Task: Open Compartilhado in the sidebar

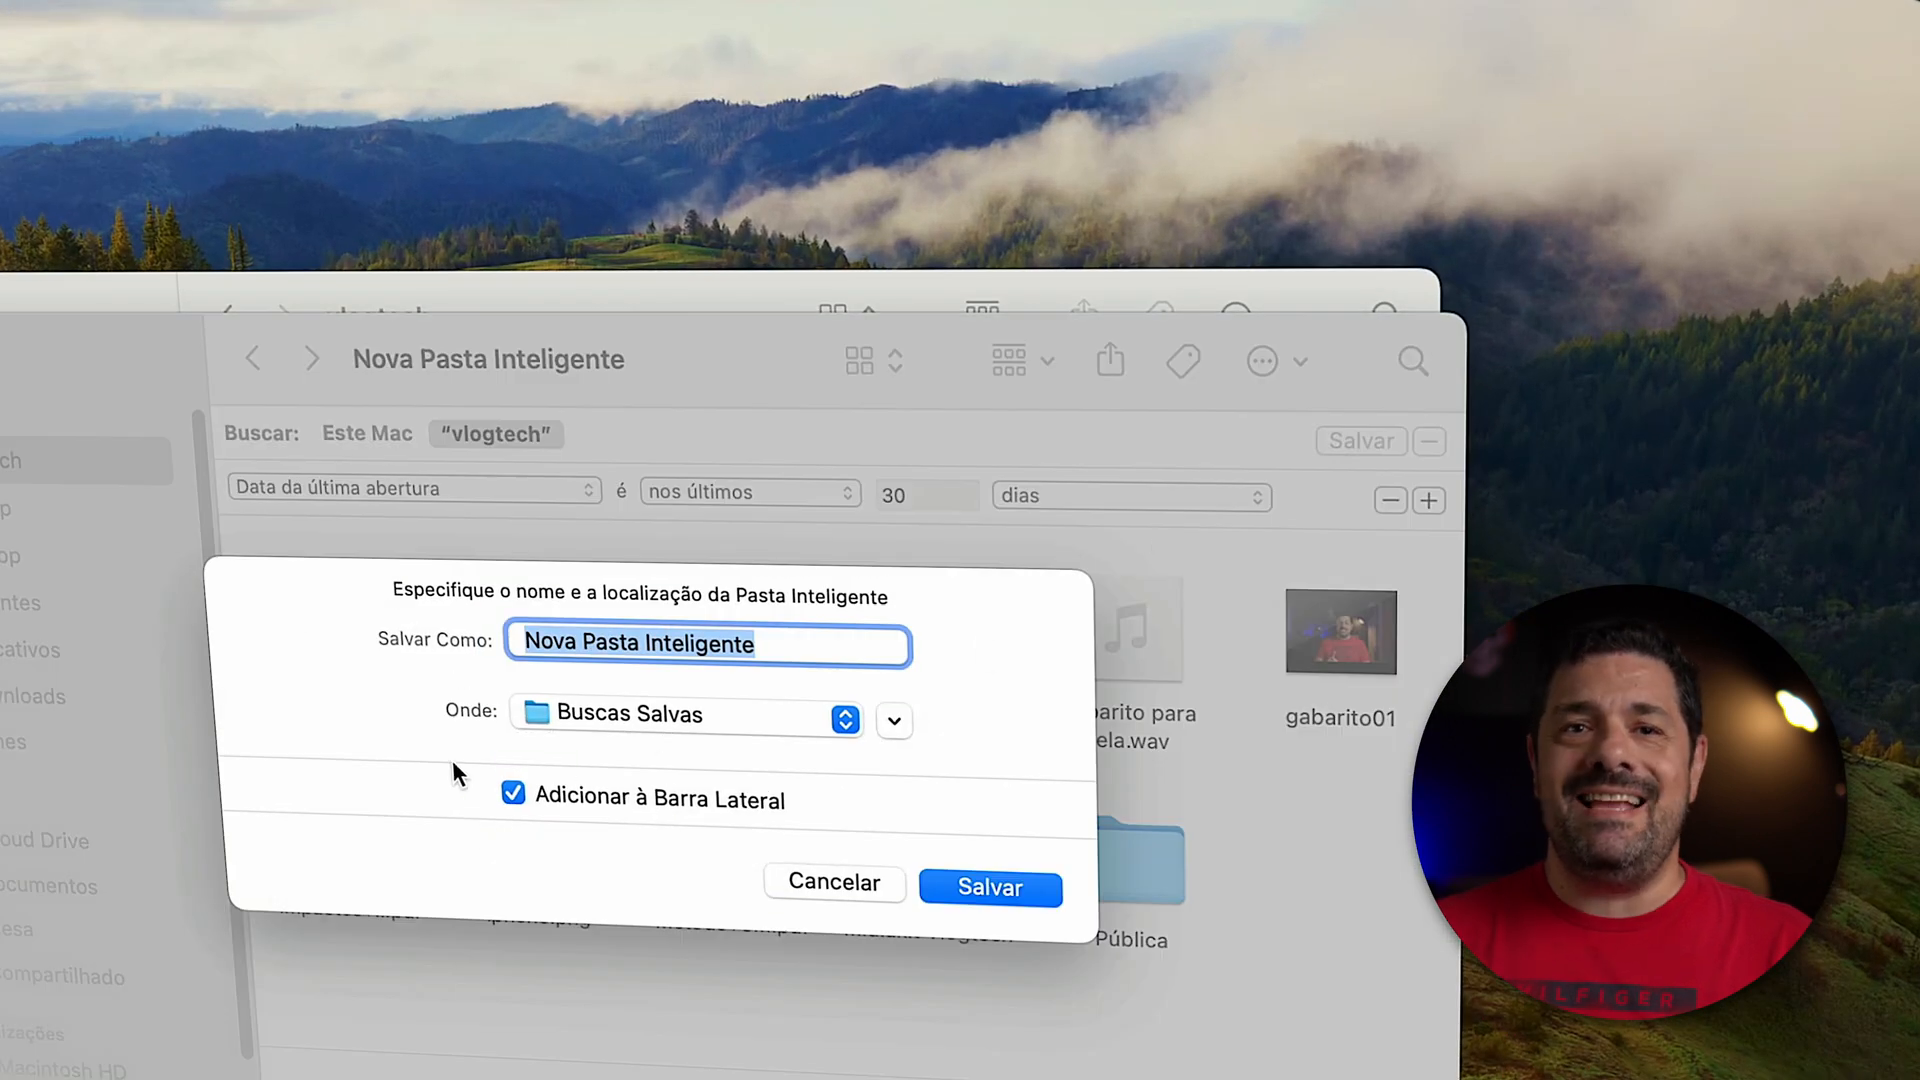Action: click(x=62, y=976)
